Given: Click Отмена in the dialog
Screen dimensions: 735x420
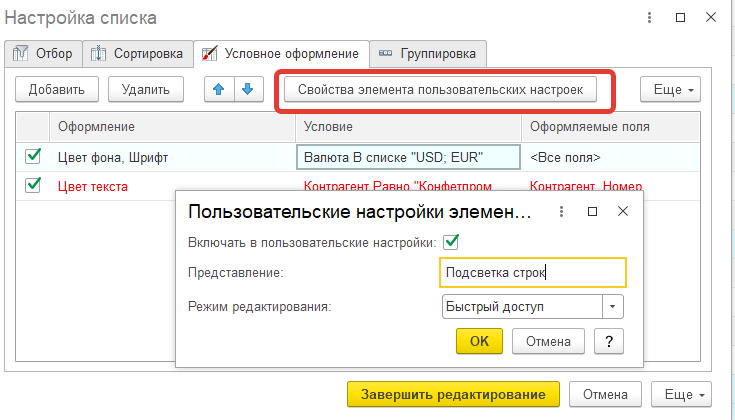Looking at the screenshot, I should pyautogui.click(x=548, y=341).
